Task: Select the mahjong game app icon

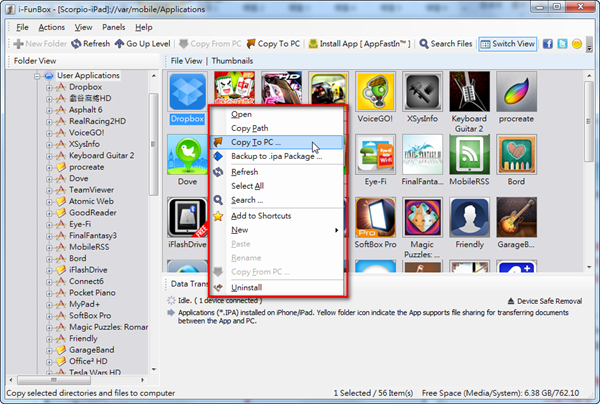Action: coord(235,88)
